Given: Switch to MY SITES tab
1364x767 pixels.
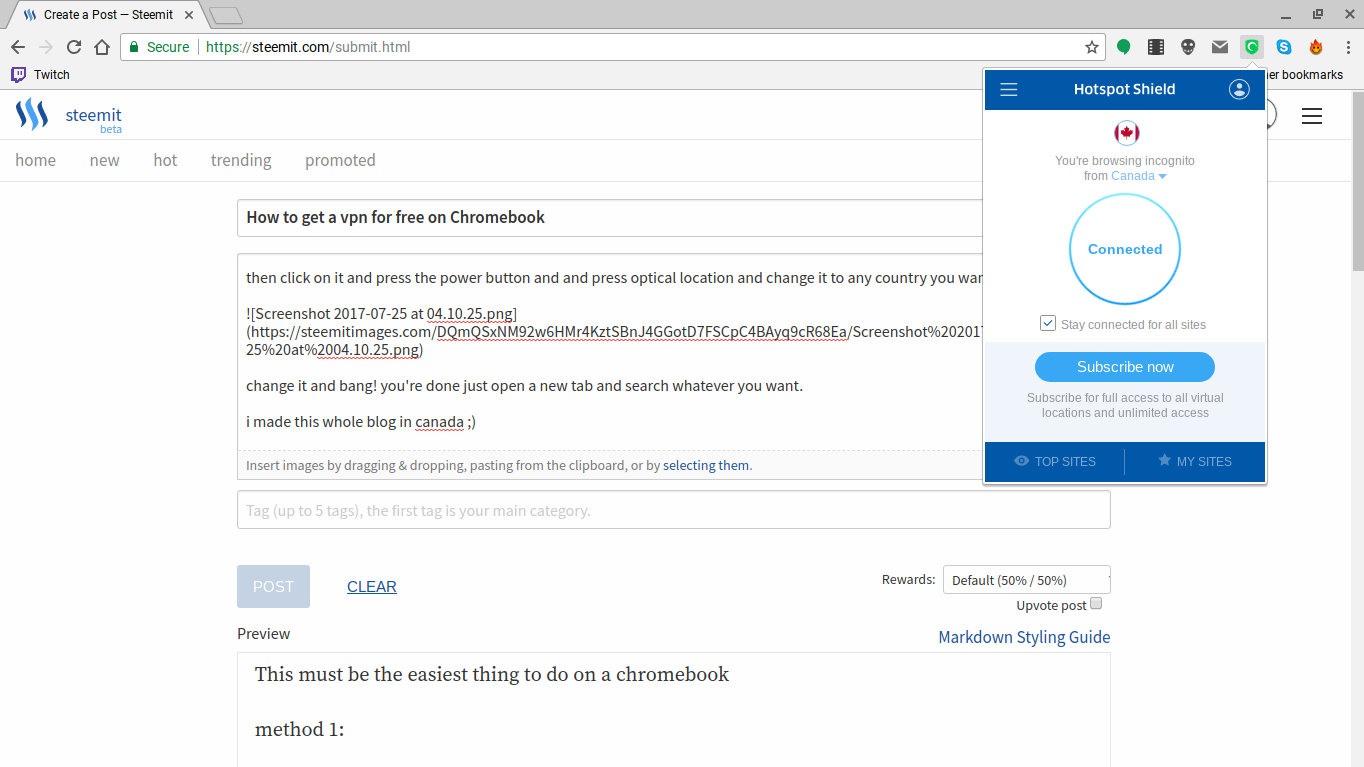Looking at the screenshot, I should click(1195, 462).
